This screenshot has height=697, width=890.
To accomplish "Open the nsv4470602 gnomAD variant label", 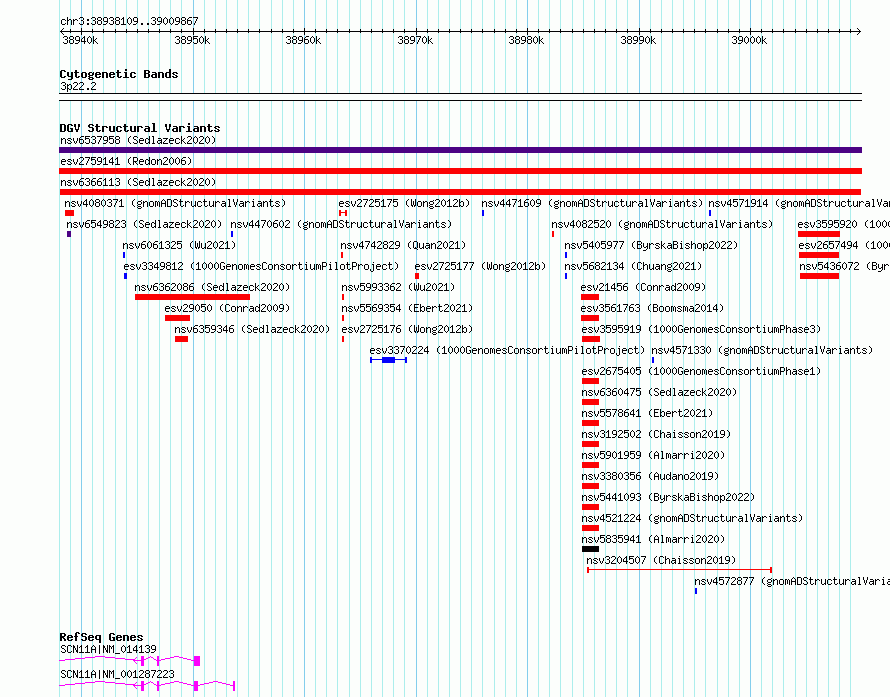I will click(341, 224).
